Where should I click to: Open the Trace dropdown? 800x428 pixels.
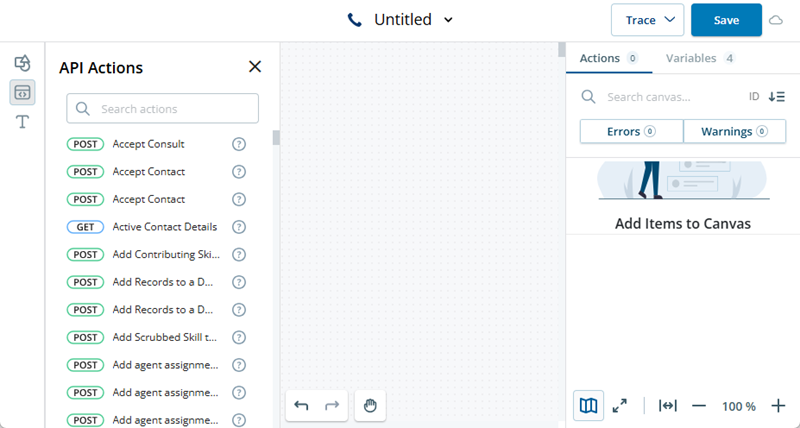pyautogui.click(x=647, y=20)
